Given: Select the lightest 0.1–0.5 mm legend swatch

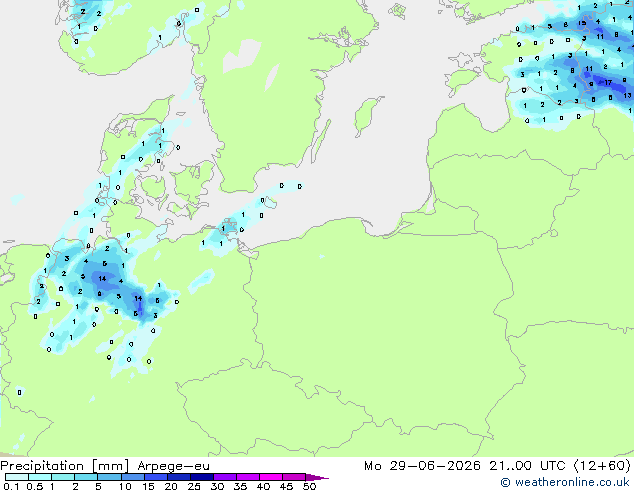Looking at the screenshot, I should point(17,477).
